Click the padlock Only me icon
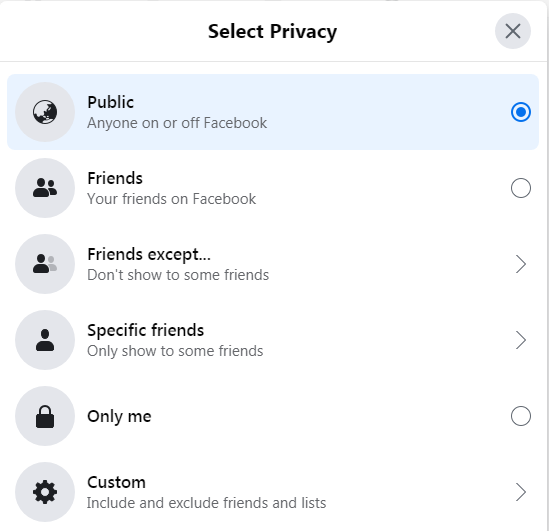Screen dimensions: 549x531 coord(45,416)
